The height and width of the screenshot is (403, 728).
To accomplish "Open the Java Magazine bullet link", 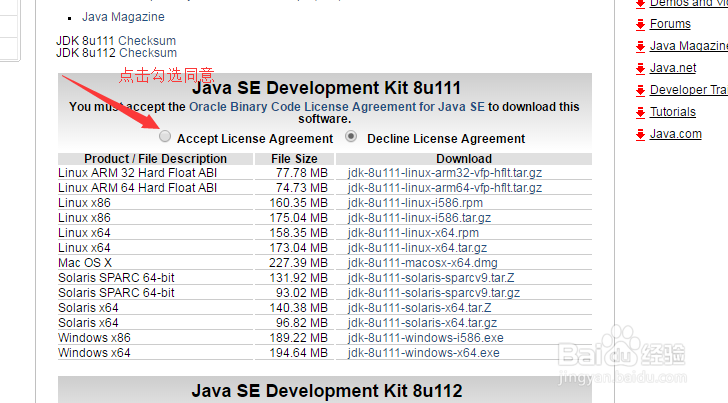I will [x=123, y=17].
